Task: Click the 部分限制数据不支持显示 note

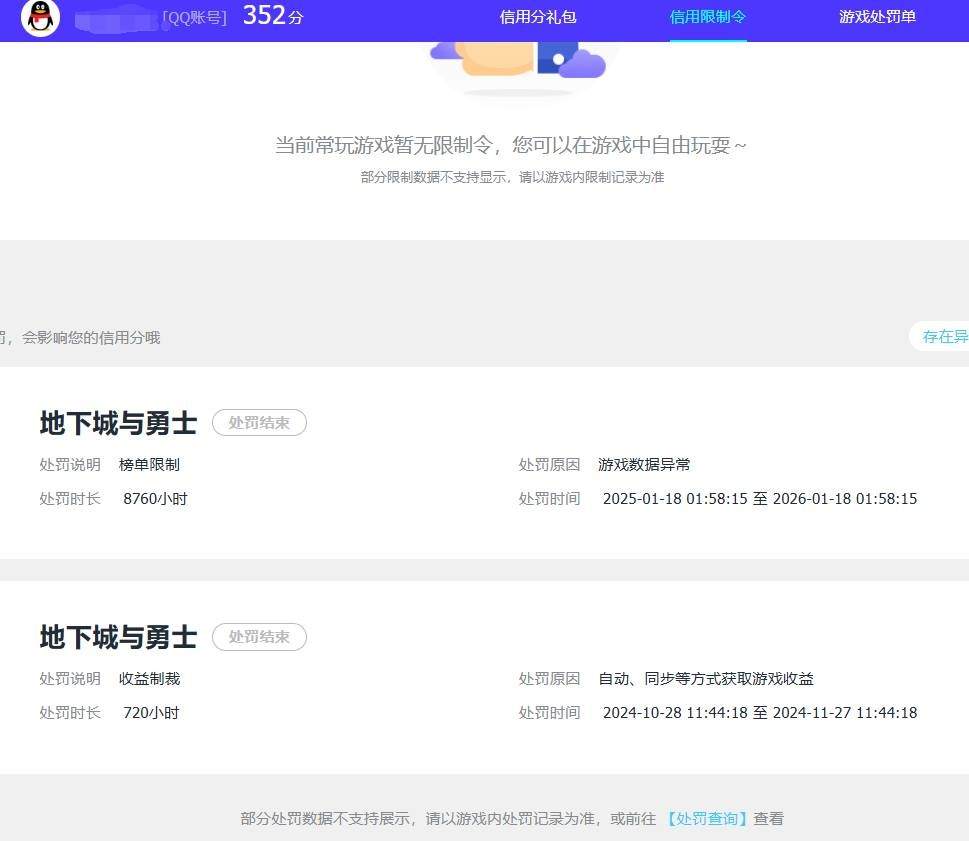Action: 512,177
